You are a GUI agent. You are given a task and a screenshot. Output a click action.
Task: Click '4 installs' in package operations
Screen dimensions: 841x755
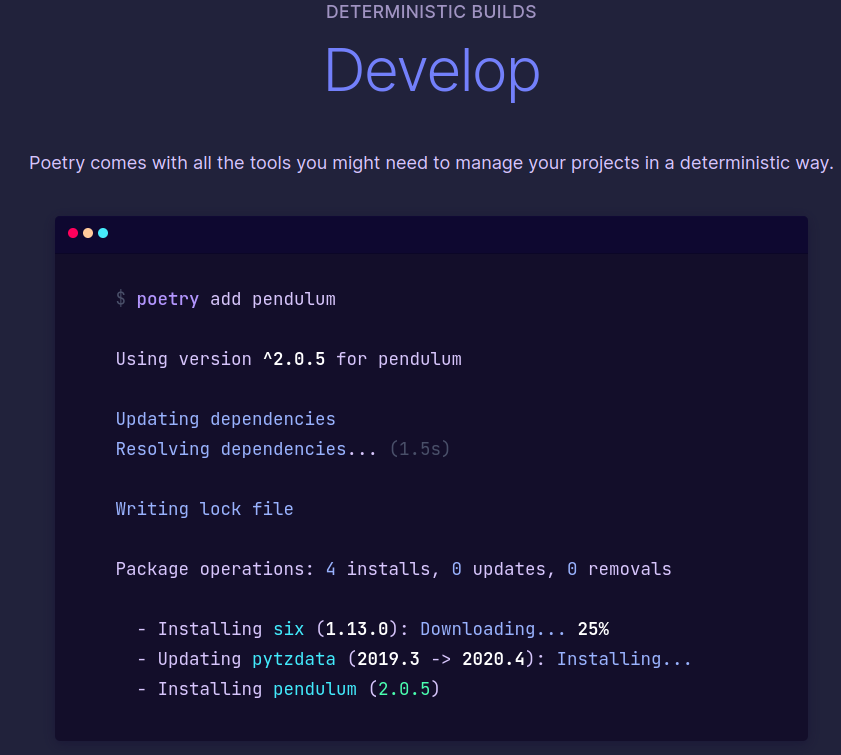coord(382,569)
